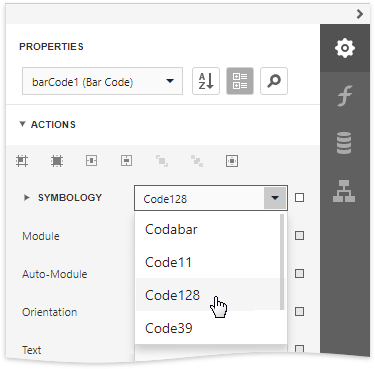Click the Bring To Front action icon
Image resolution: width=375 pixels, height=369 pixels.
162,161
